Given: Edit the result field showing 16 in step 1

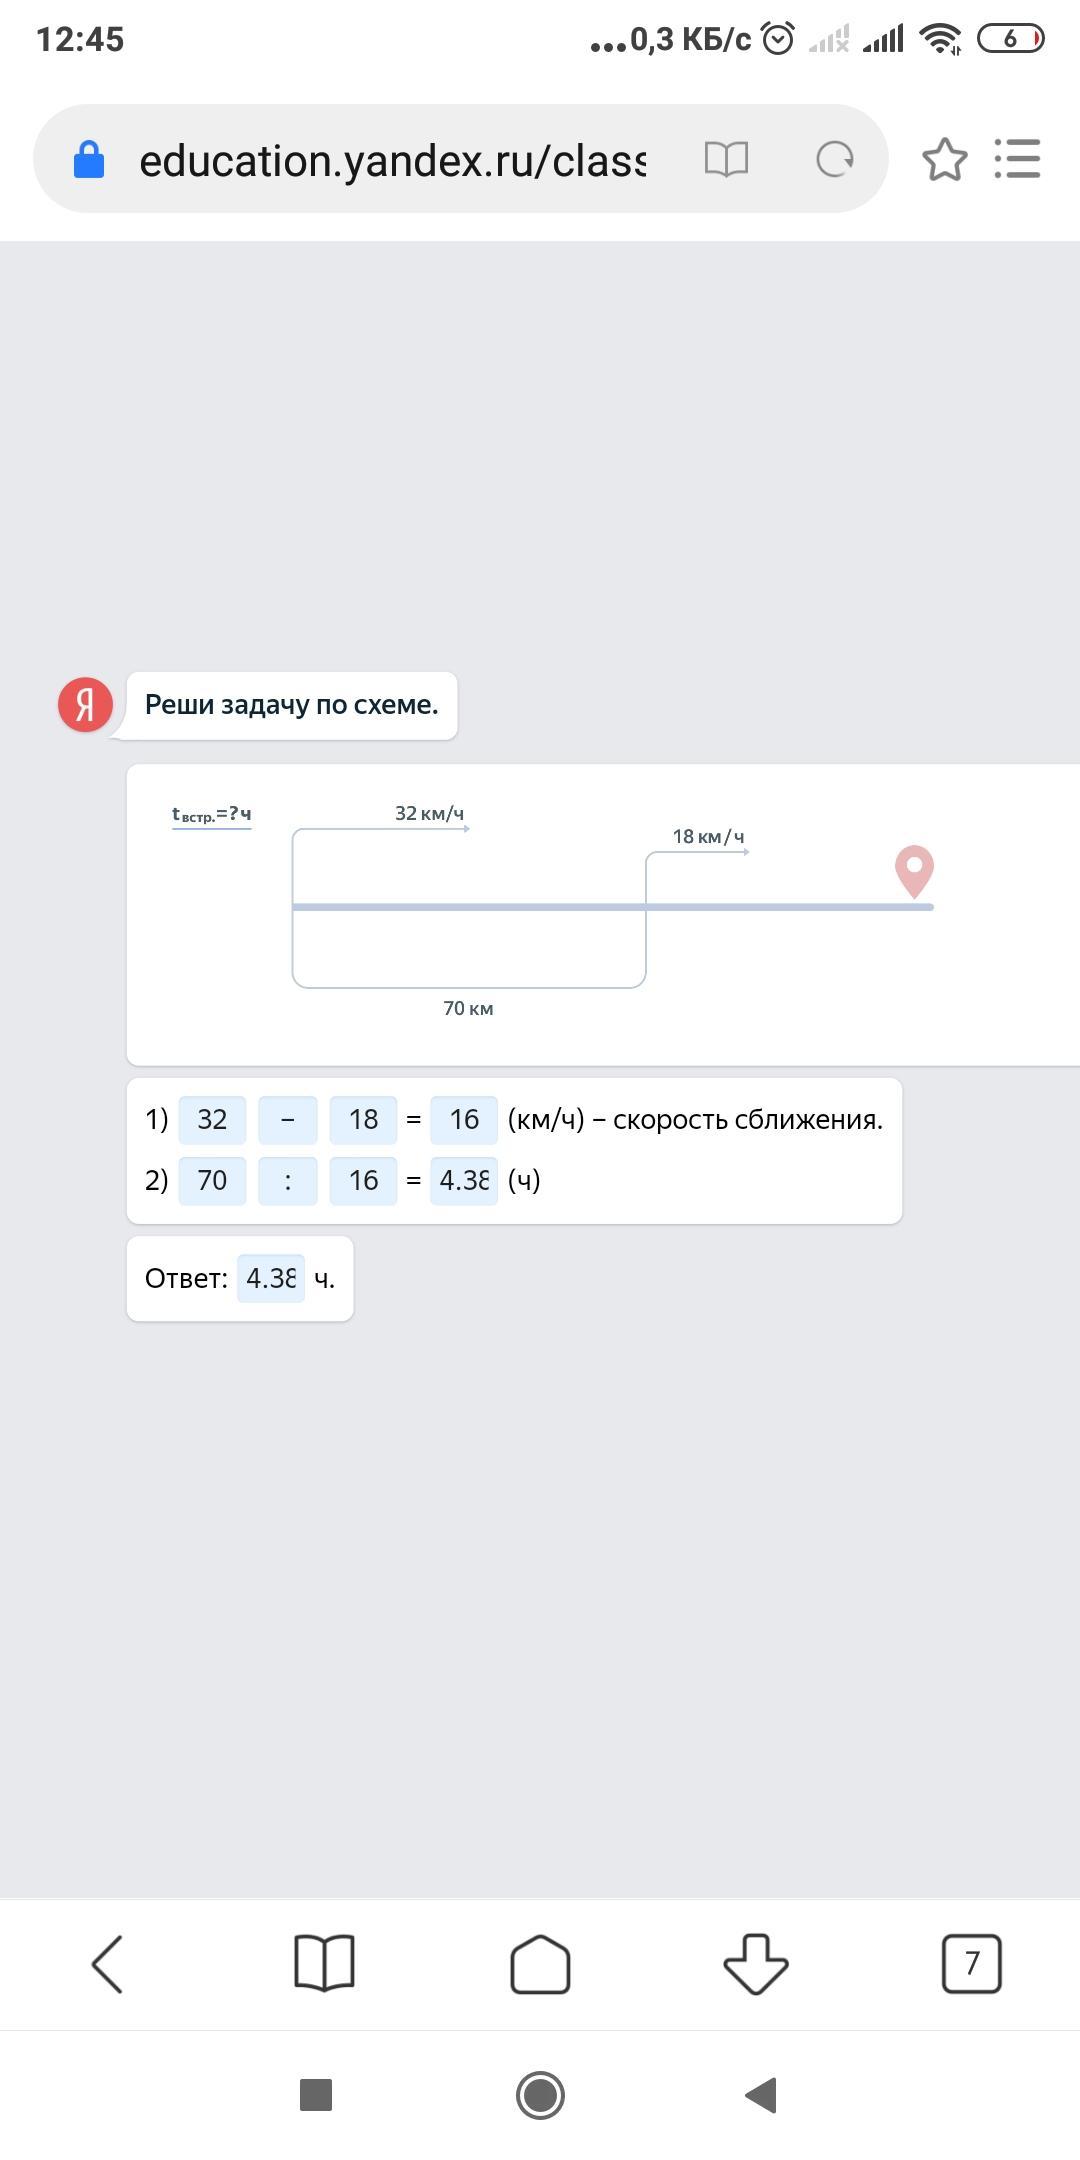Looking at the screenshot, I should [464, 1120].
